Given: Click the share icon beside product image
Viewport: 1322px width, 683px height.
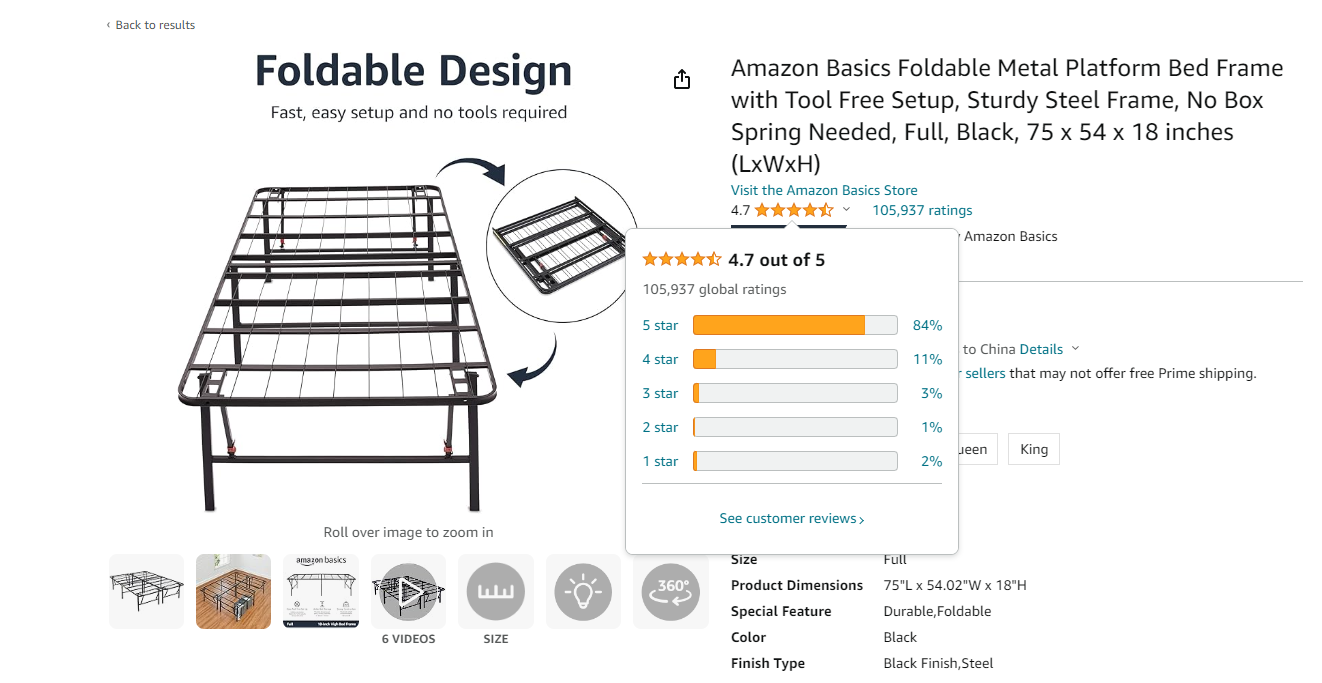Looking at the screenshot, I should coord(682,80).
